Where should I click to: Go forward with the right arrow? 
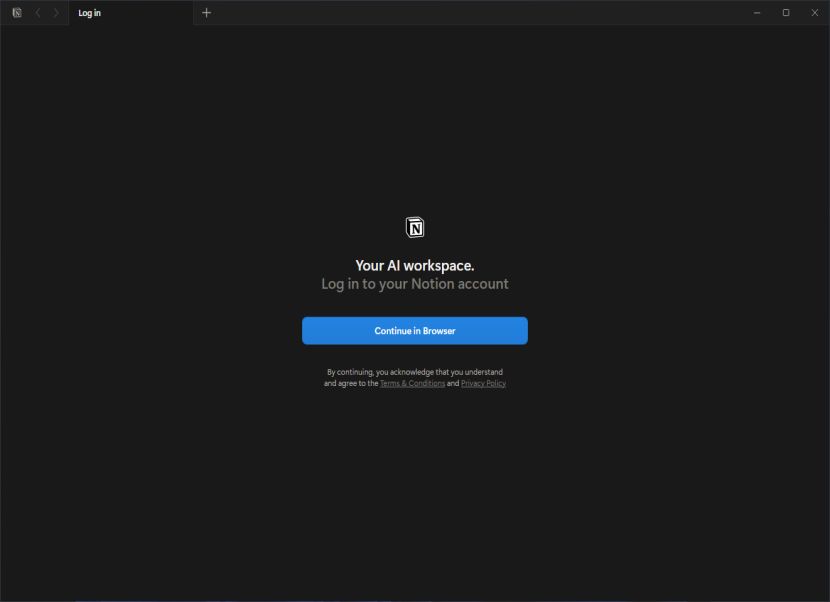pyautogui.click(x=56, y=13)
